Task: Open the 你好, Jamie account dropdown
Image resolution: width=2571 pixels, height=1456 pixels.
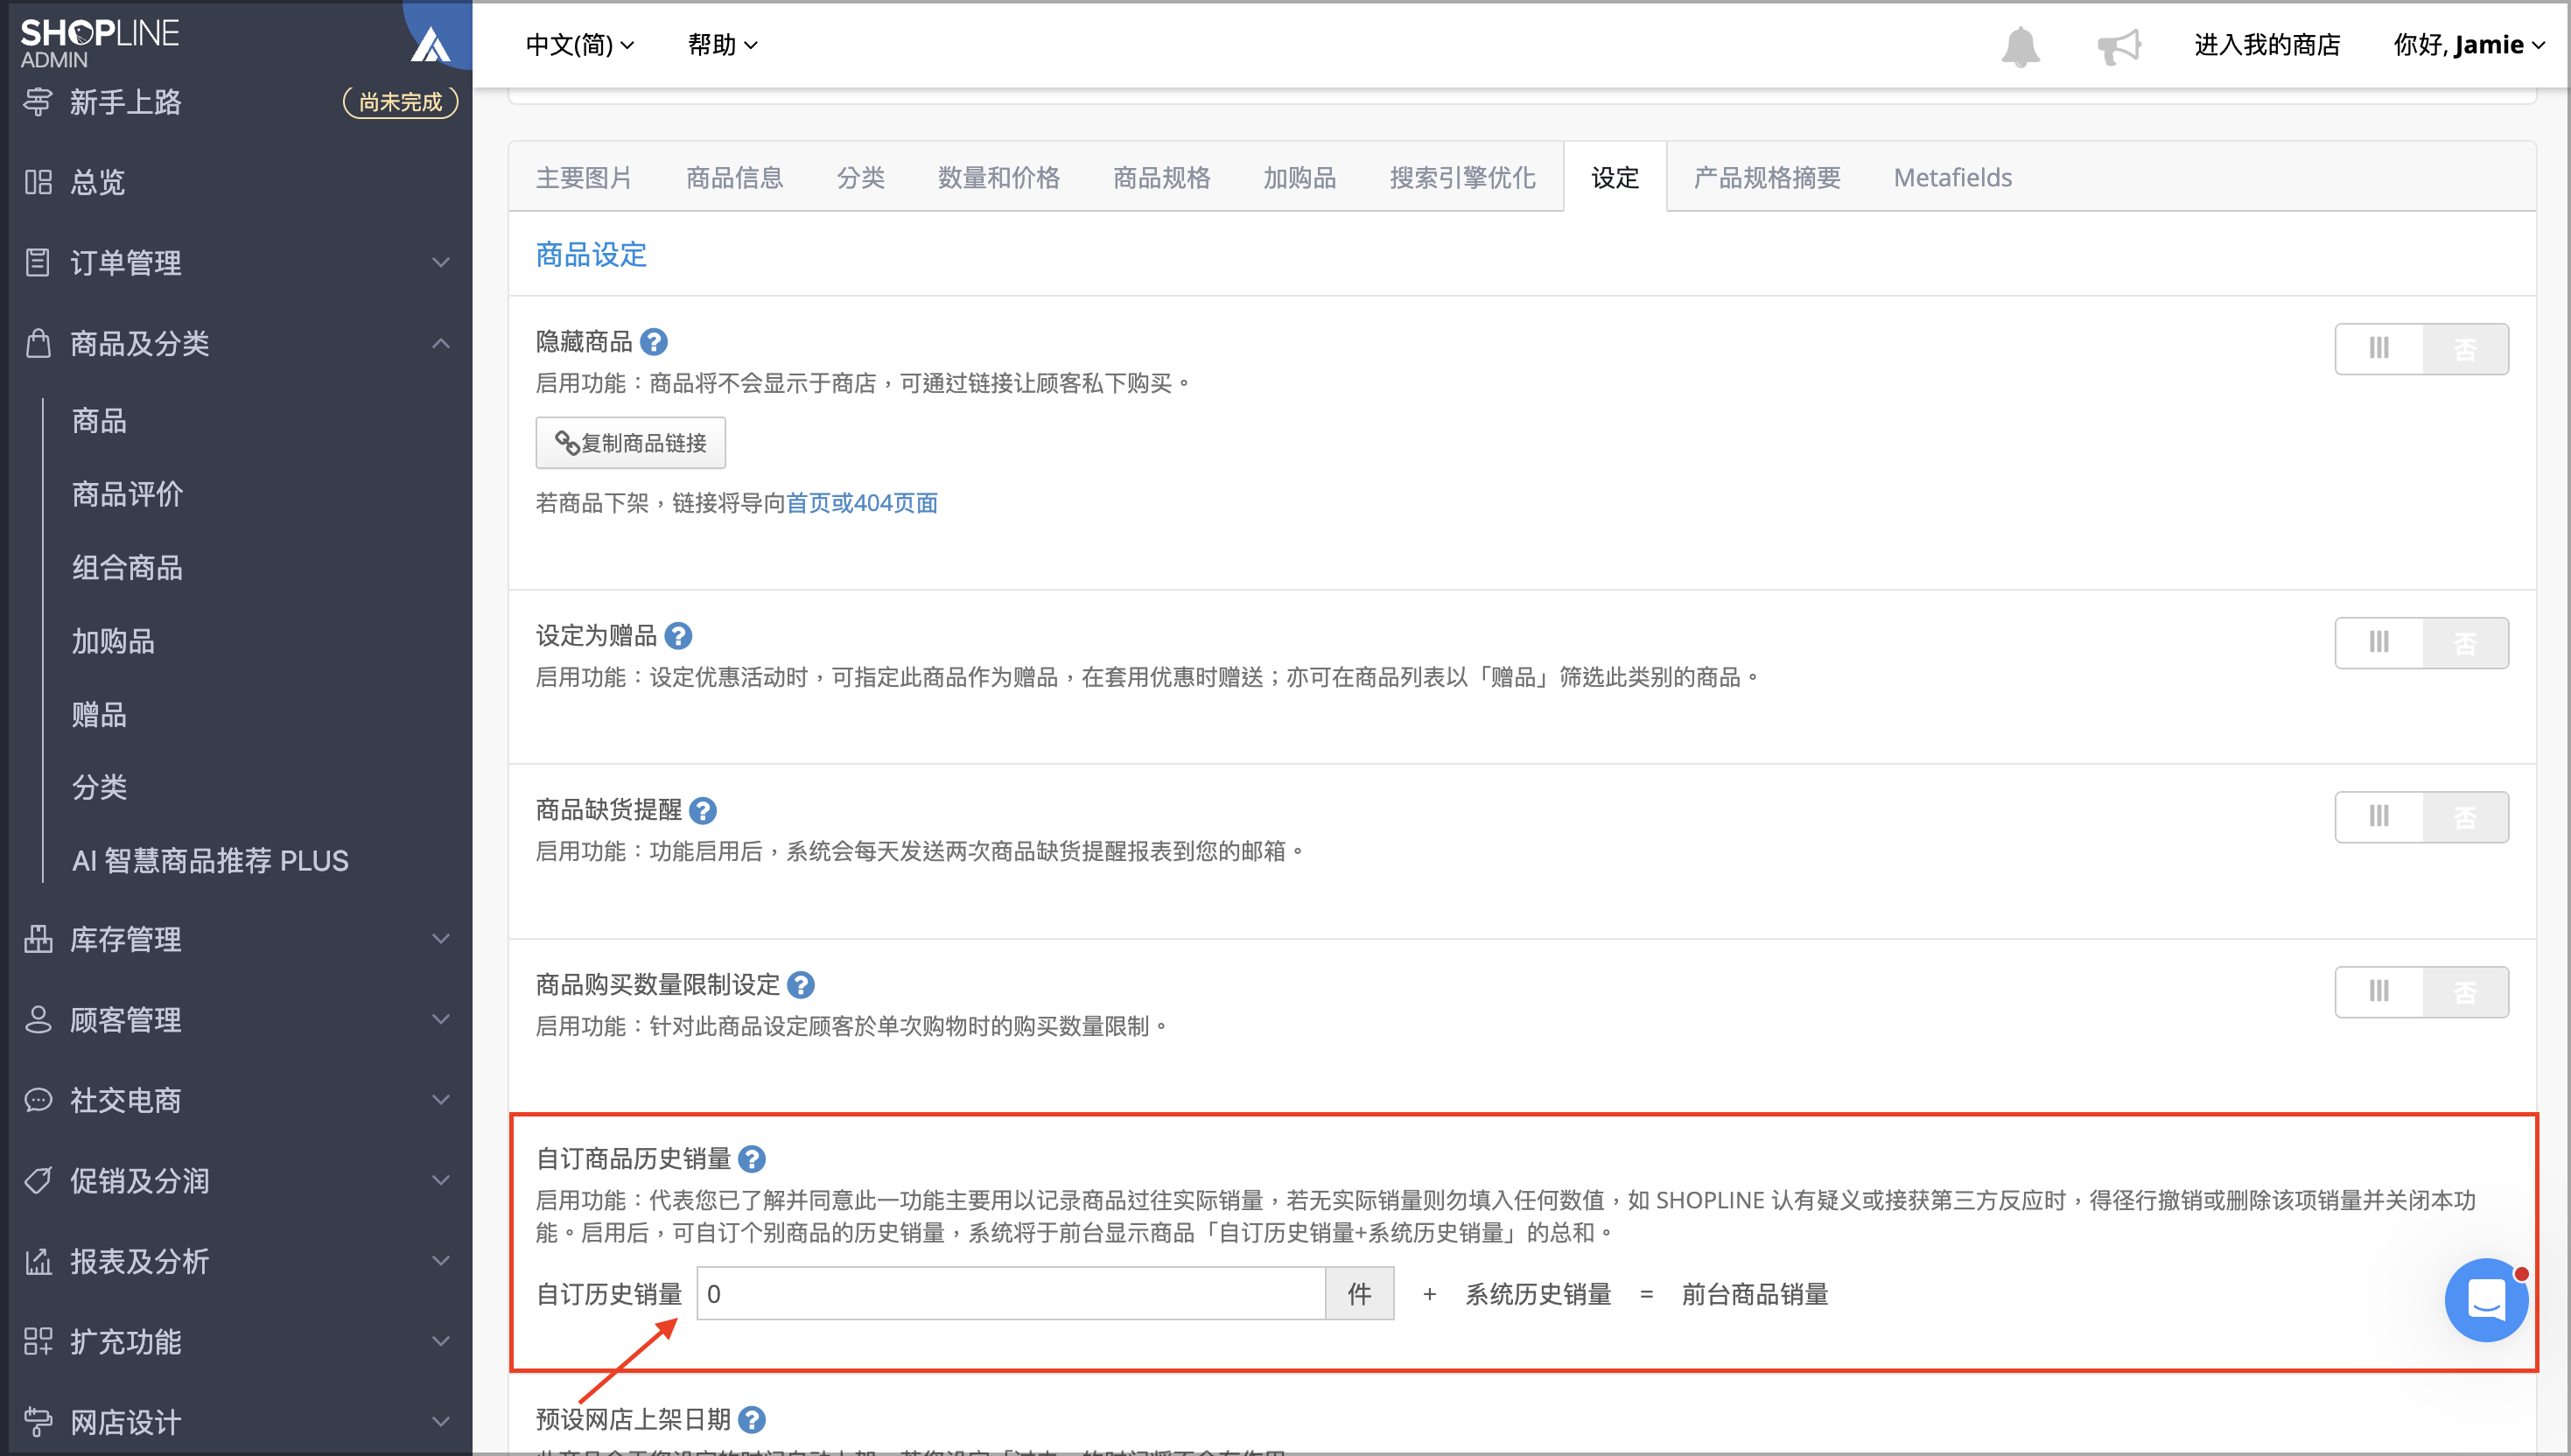Action: click(x=2468, y=45)
